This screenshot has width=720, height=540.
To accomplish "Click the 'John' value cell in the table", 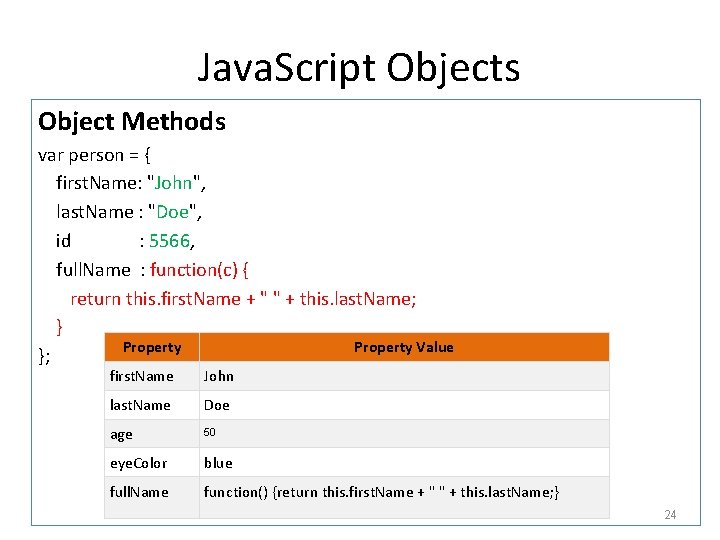I will (219, 376).
